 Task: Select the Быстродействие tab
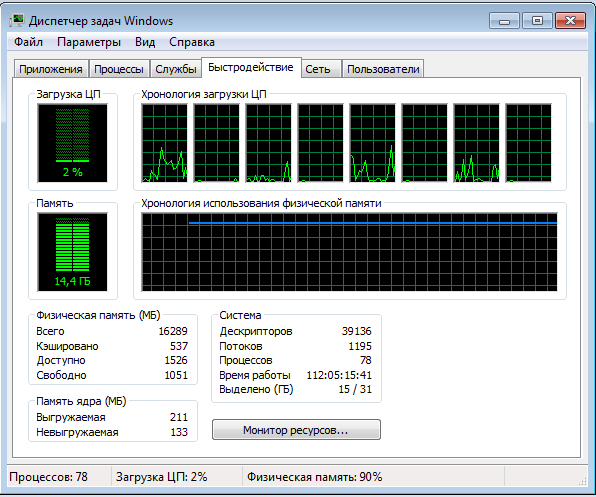click(x=251, y=68)
